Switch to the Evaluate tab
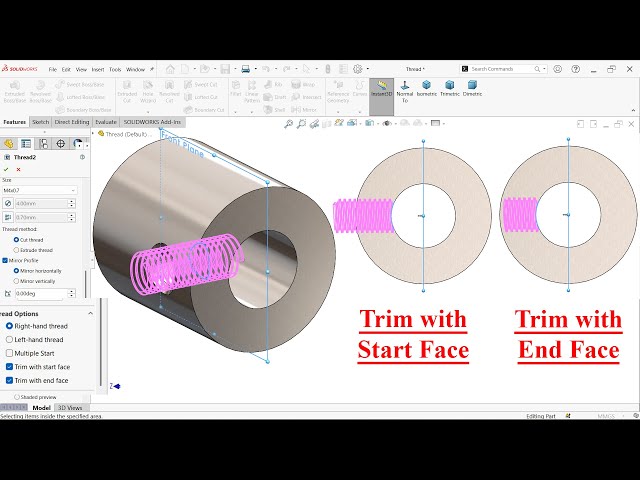Screen dimensions: 640x480 coord(106,122)
